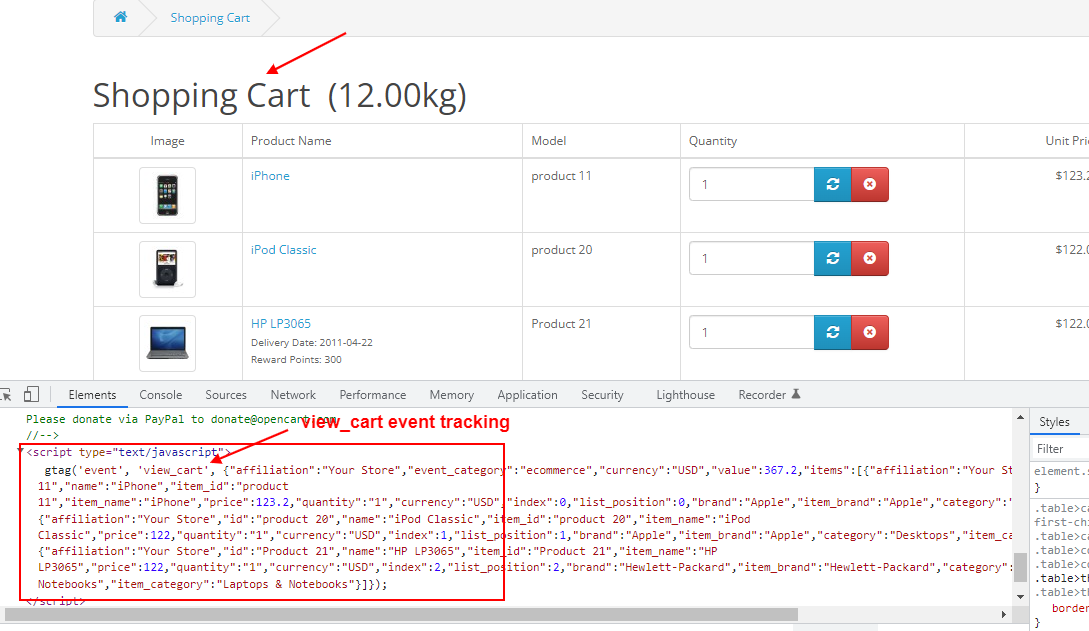This screenshot has height=631, width=1089.
Task: Open the Lighthouse tab
Action: tap(685, 395)
